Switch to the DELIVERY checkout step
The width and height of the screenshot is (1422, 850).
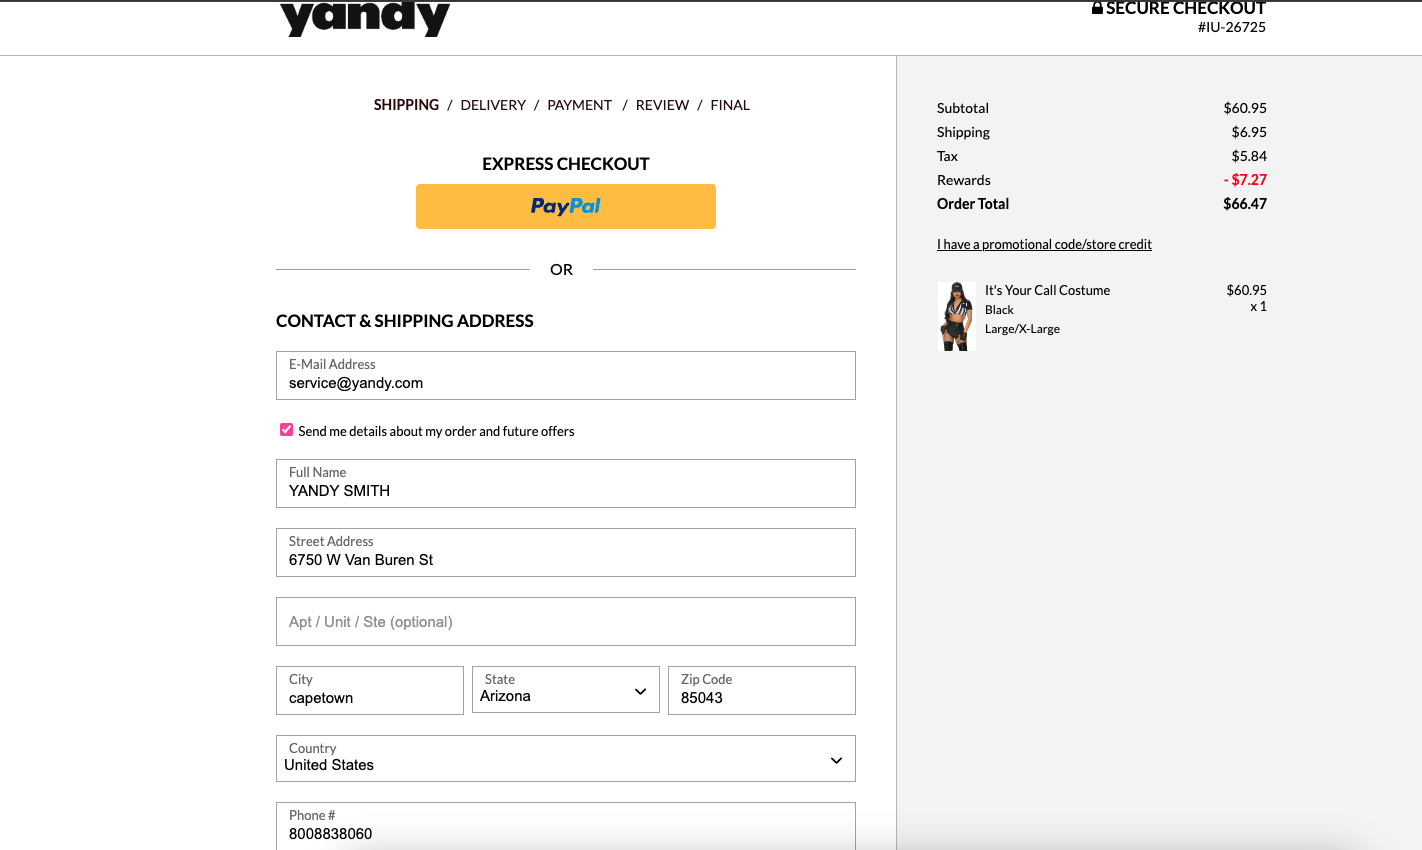tap(493, 104)
